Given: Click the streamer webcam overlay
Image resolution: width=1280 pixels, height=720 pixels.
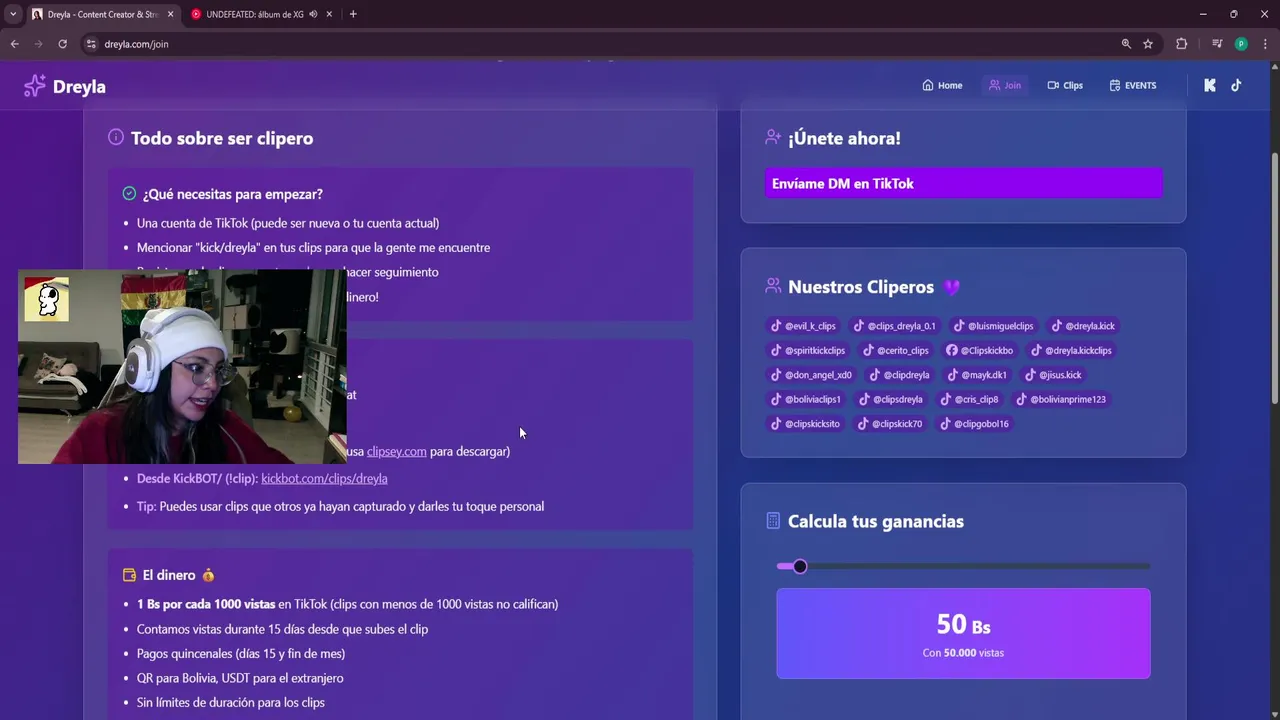Looking at the screenshot, I should pyautogui.click(x=182, y=366).
